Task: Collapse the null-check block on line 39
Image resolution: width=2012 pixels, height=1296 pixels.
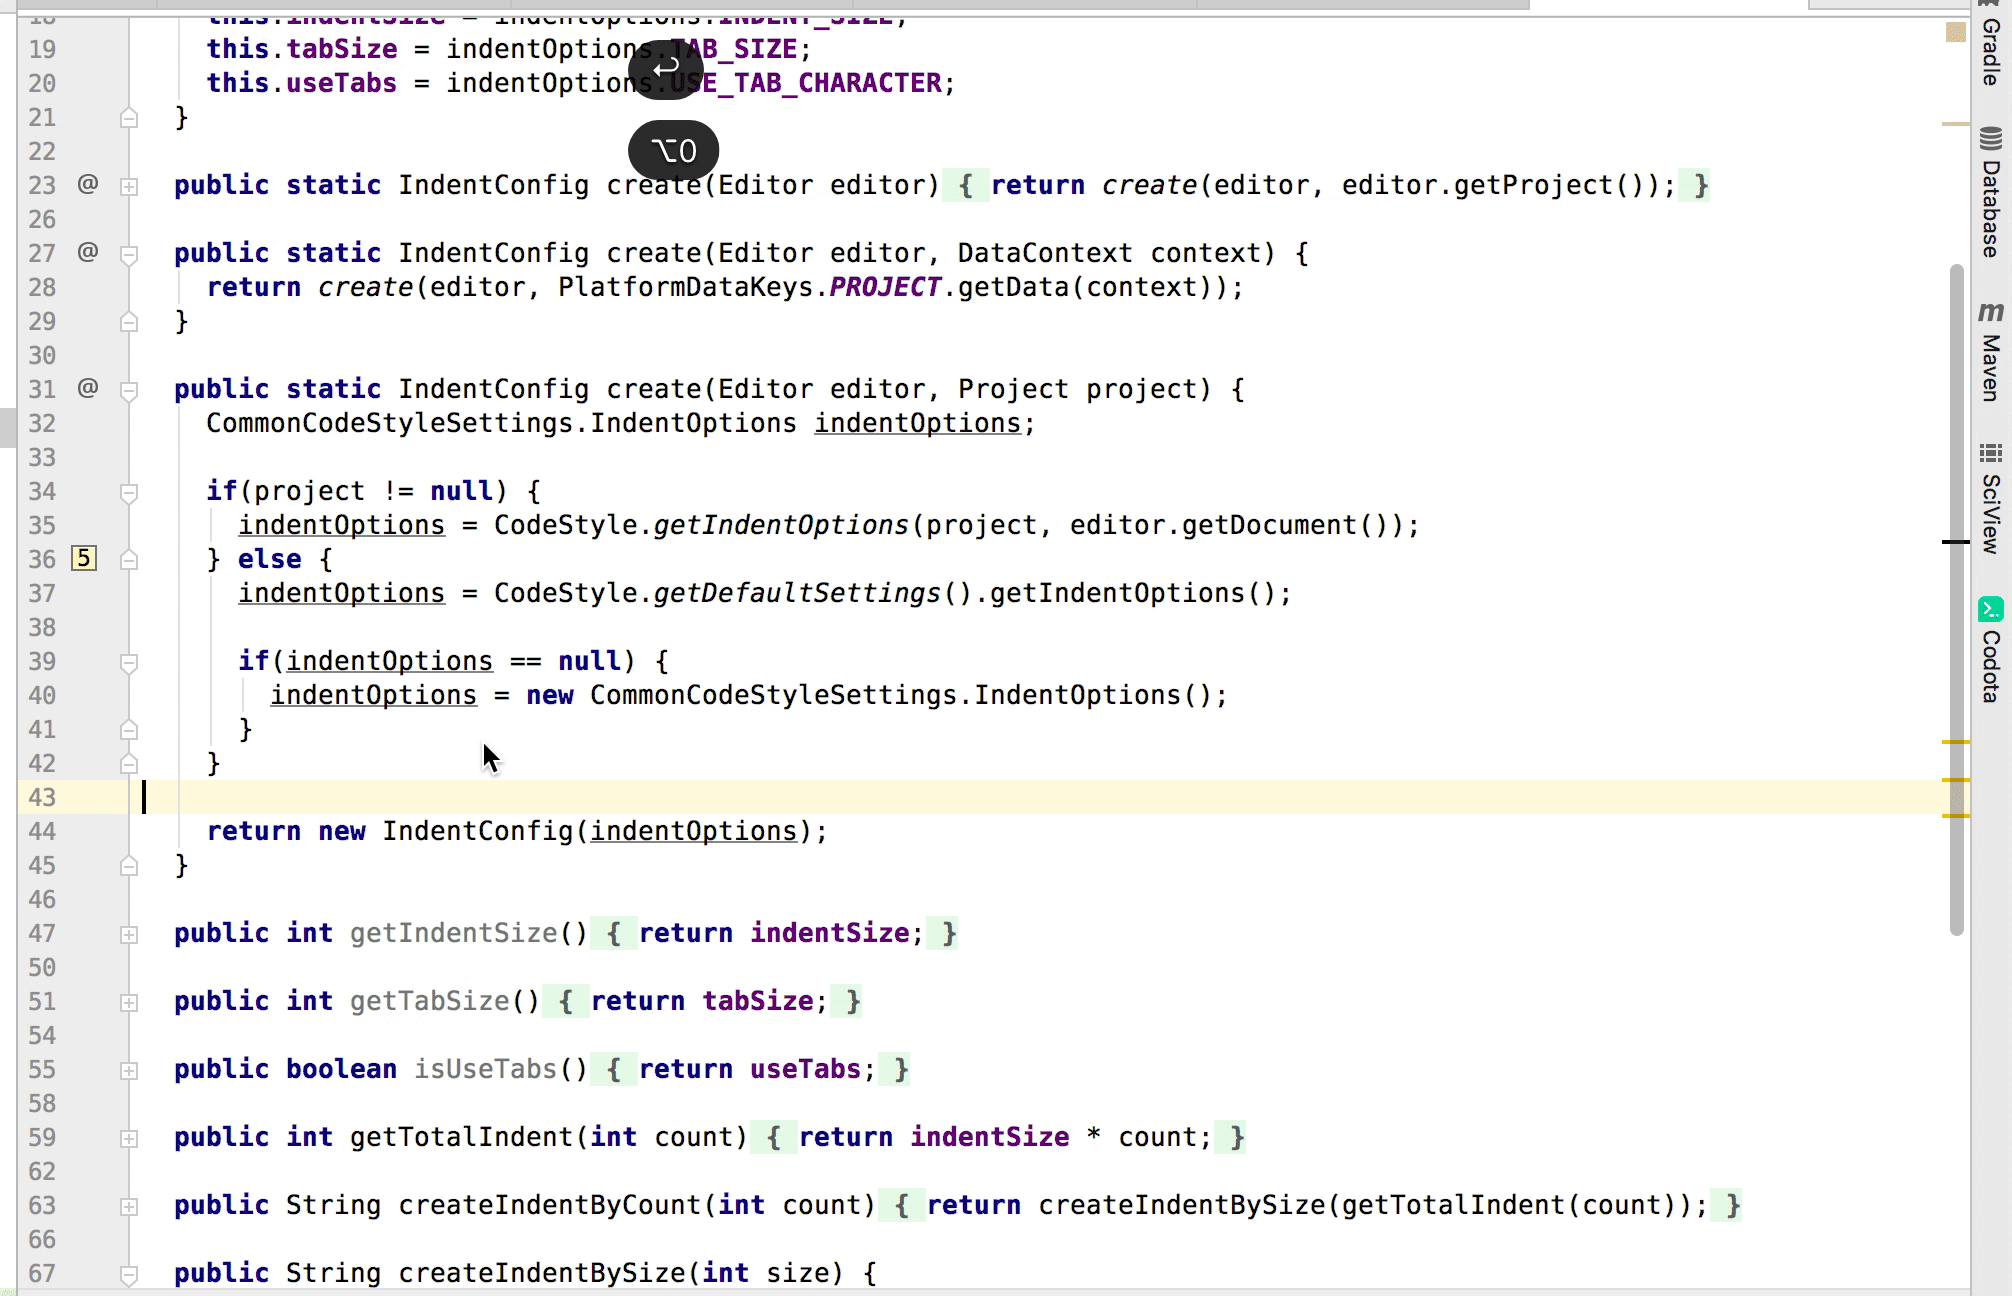Action: pos(129,662)
